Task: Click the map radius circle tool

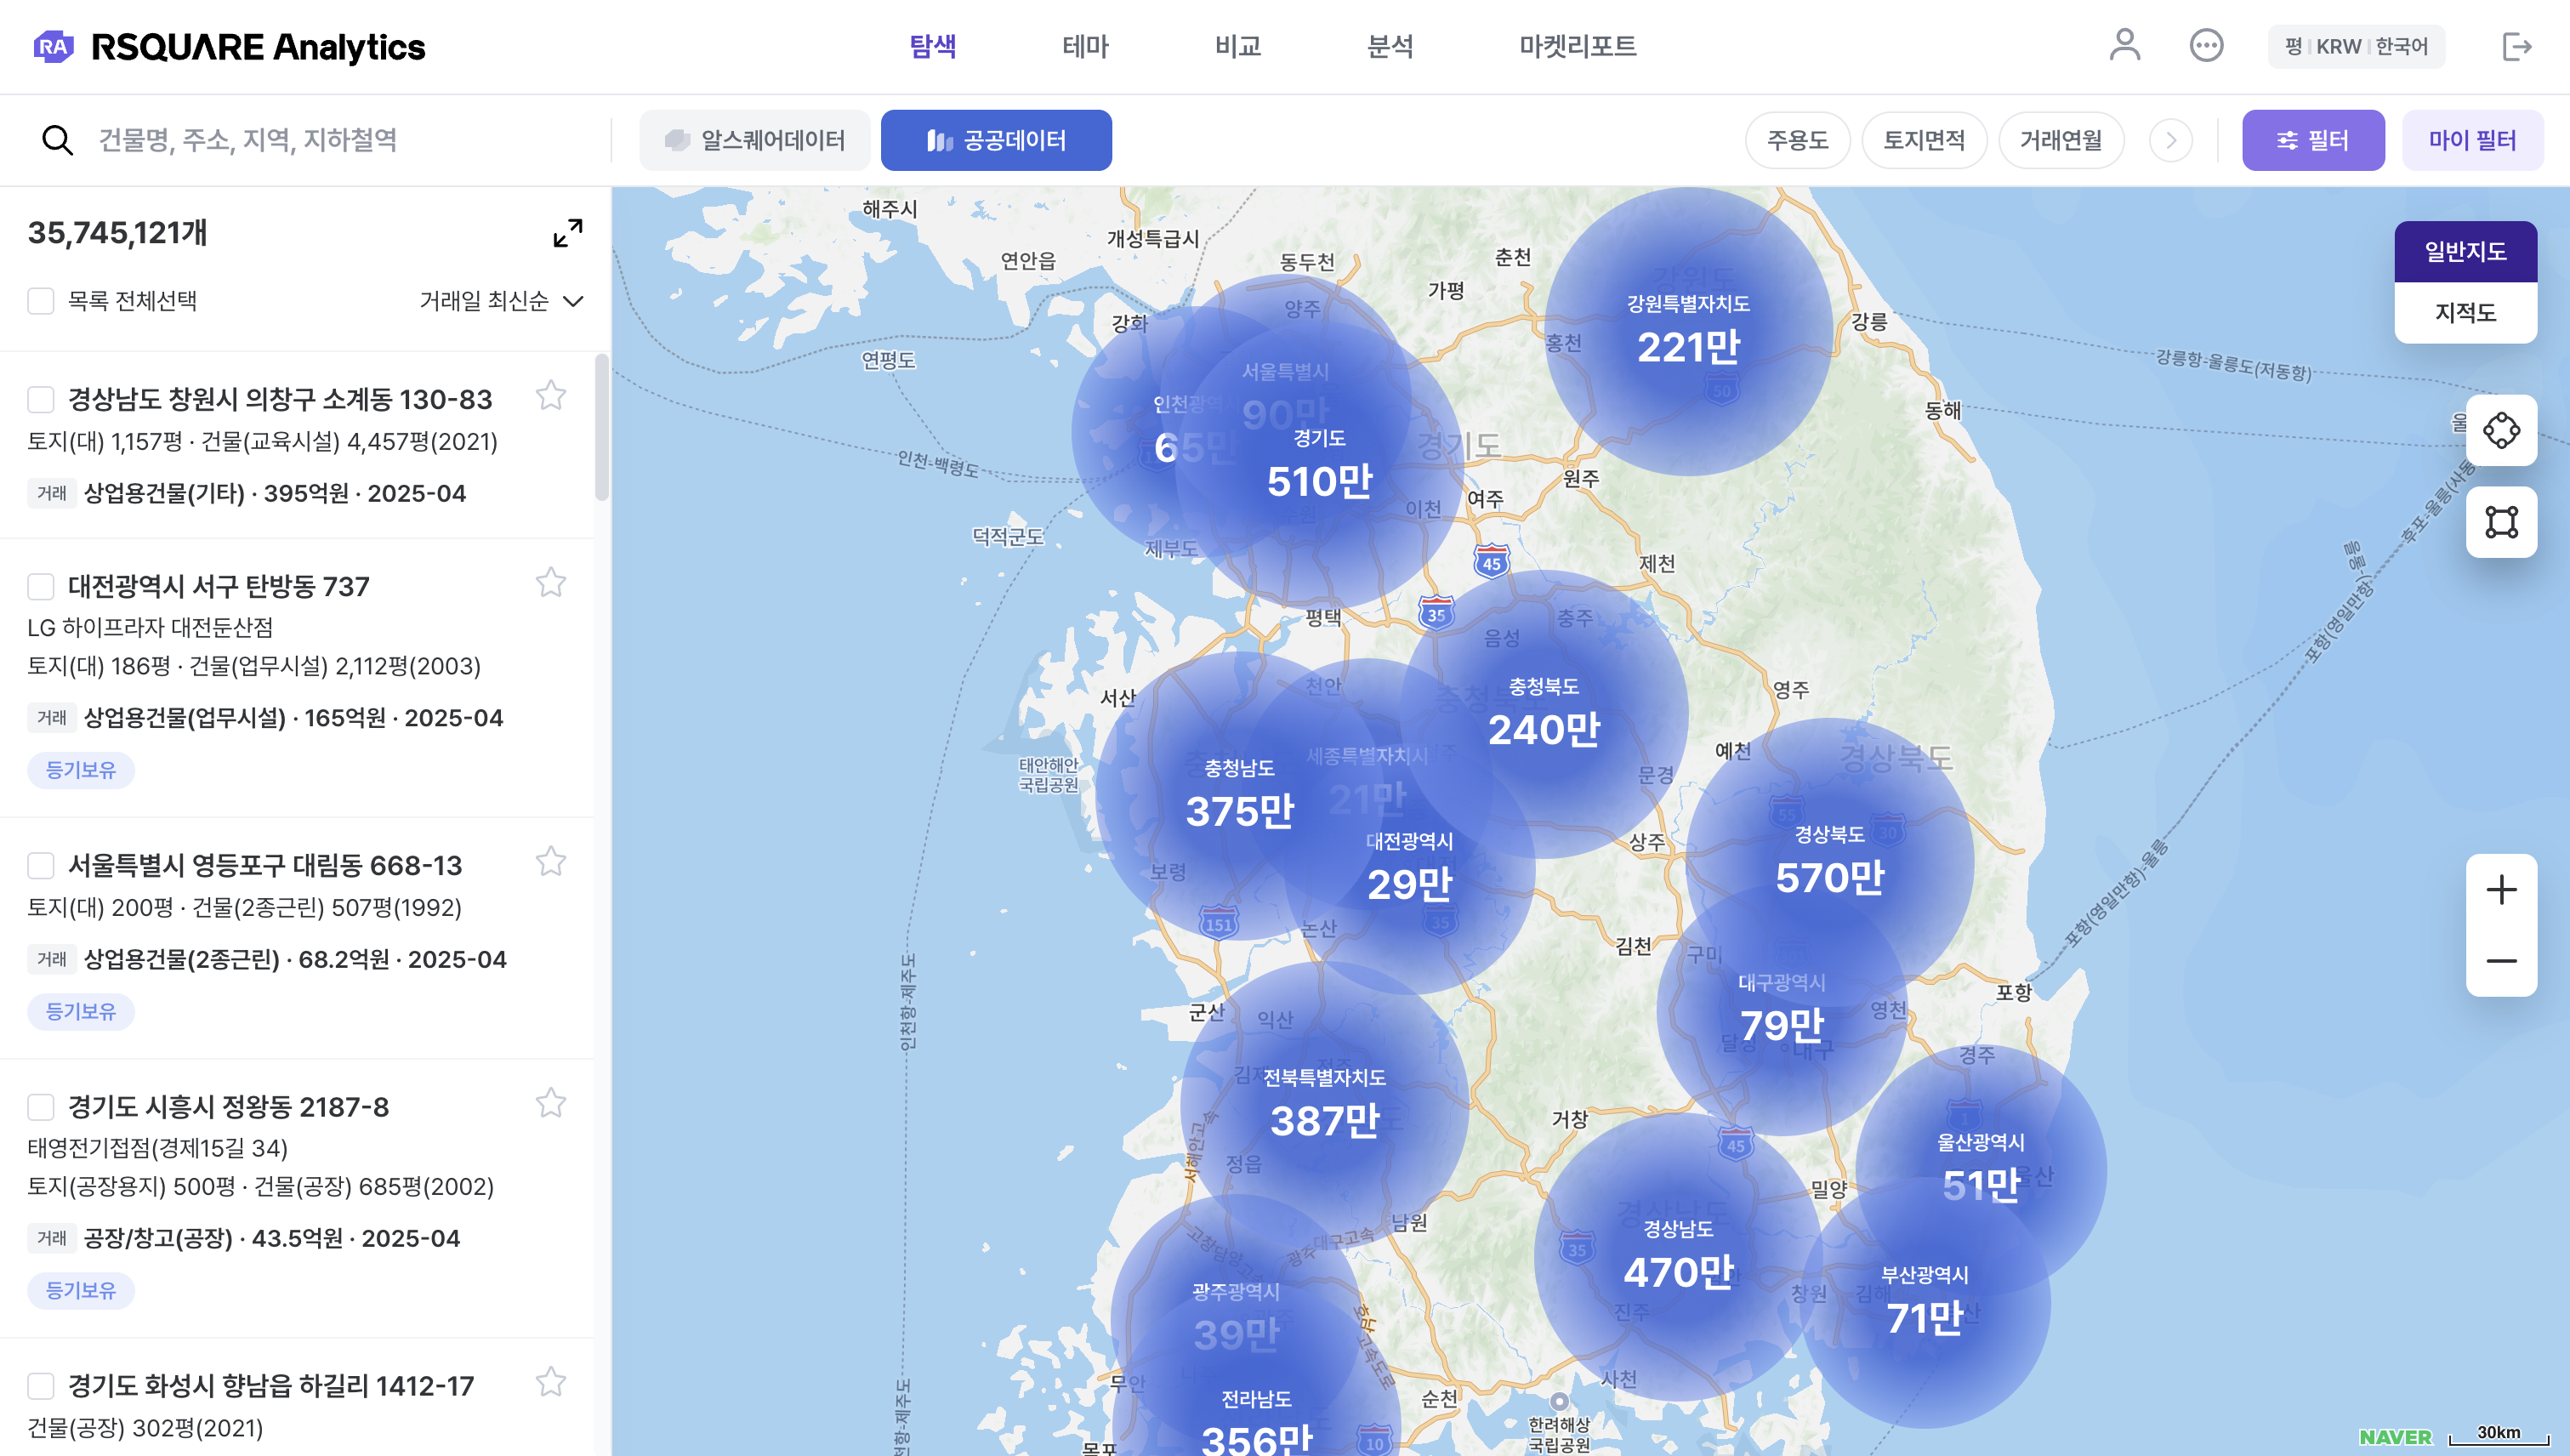Action: (x=2501, y=431)
